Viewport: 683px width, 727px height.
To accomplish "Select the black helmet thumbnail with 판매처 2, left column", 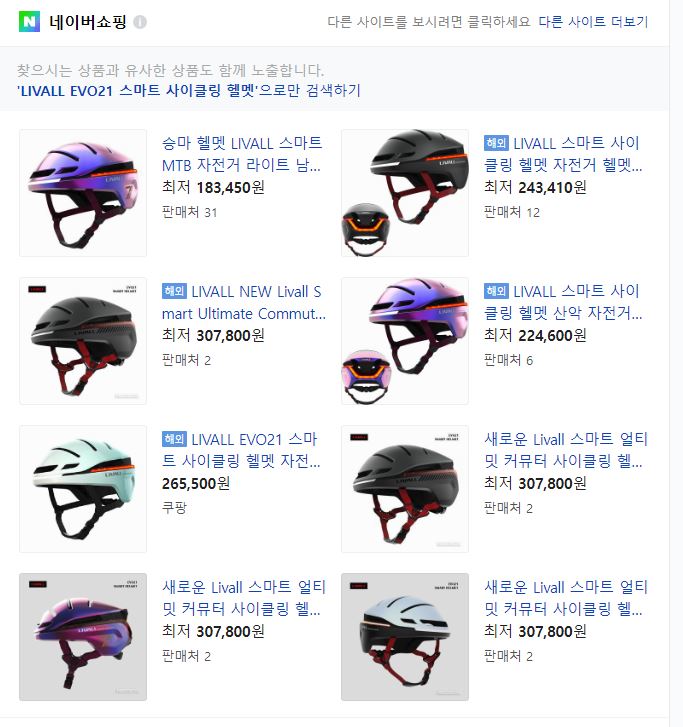I will 83,341.
